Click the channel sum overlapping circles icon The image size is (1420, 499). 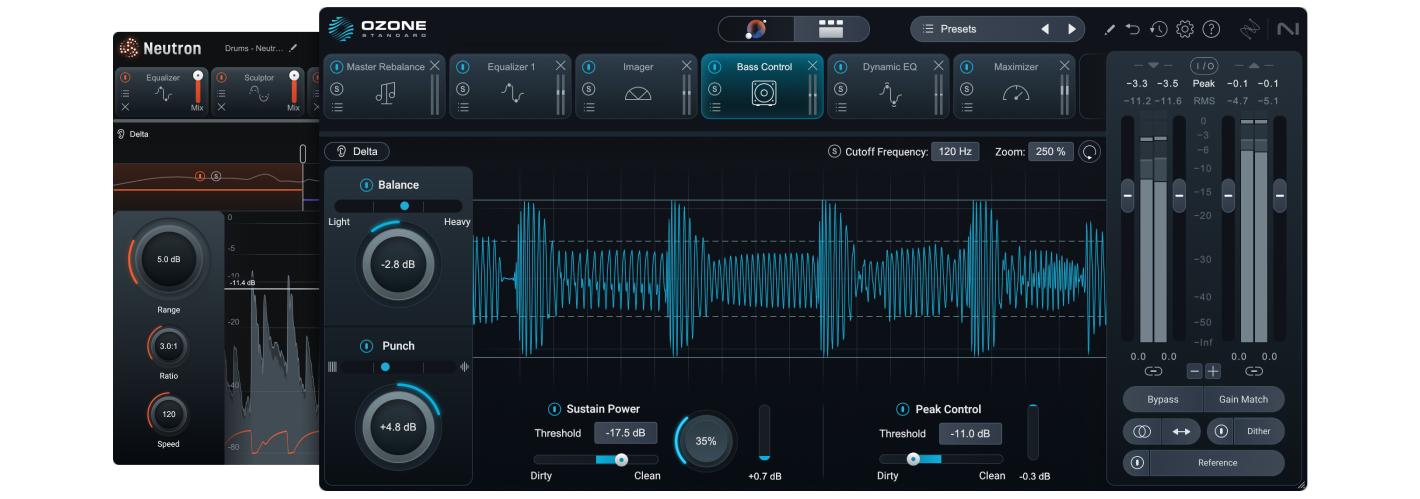(1142, 431)
